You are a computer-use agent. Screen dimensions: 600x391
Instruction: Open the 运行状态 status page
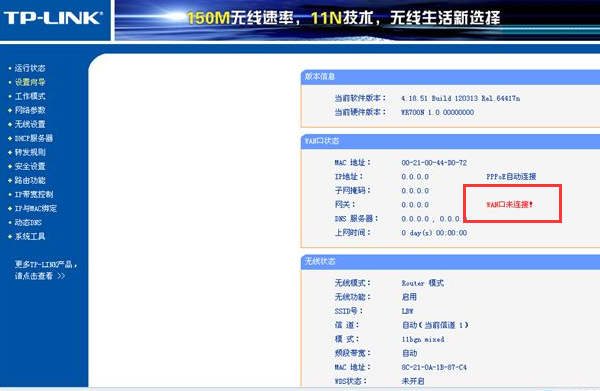(30, 68)
